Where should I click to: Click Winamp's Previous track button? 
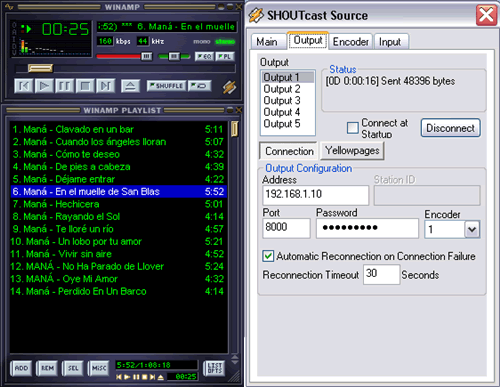24,86
